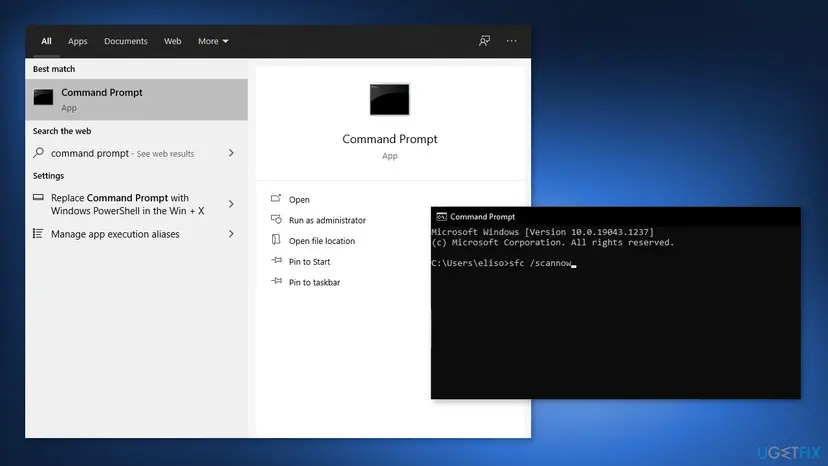Switch to the All search tab

coord(46,41)
